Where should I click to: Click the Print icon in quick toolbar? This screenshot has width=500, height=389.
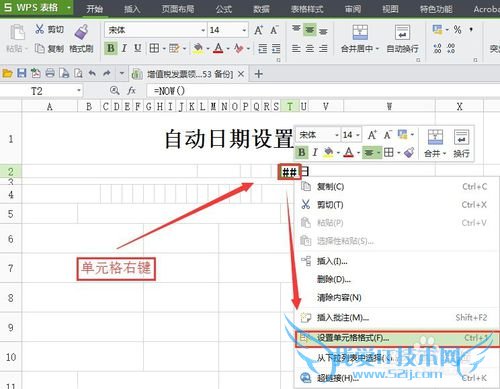(x=50, y=73)
